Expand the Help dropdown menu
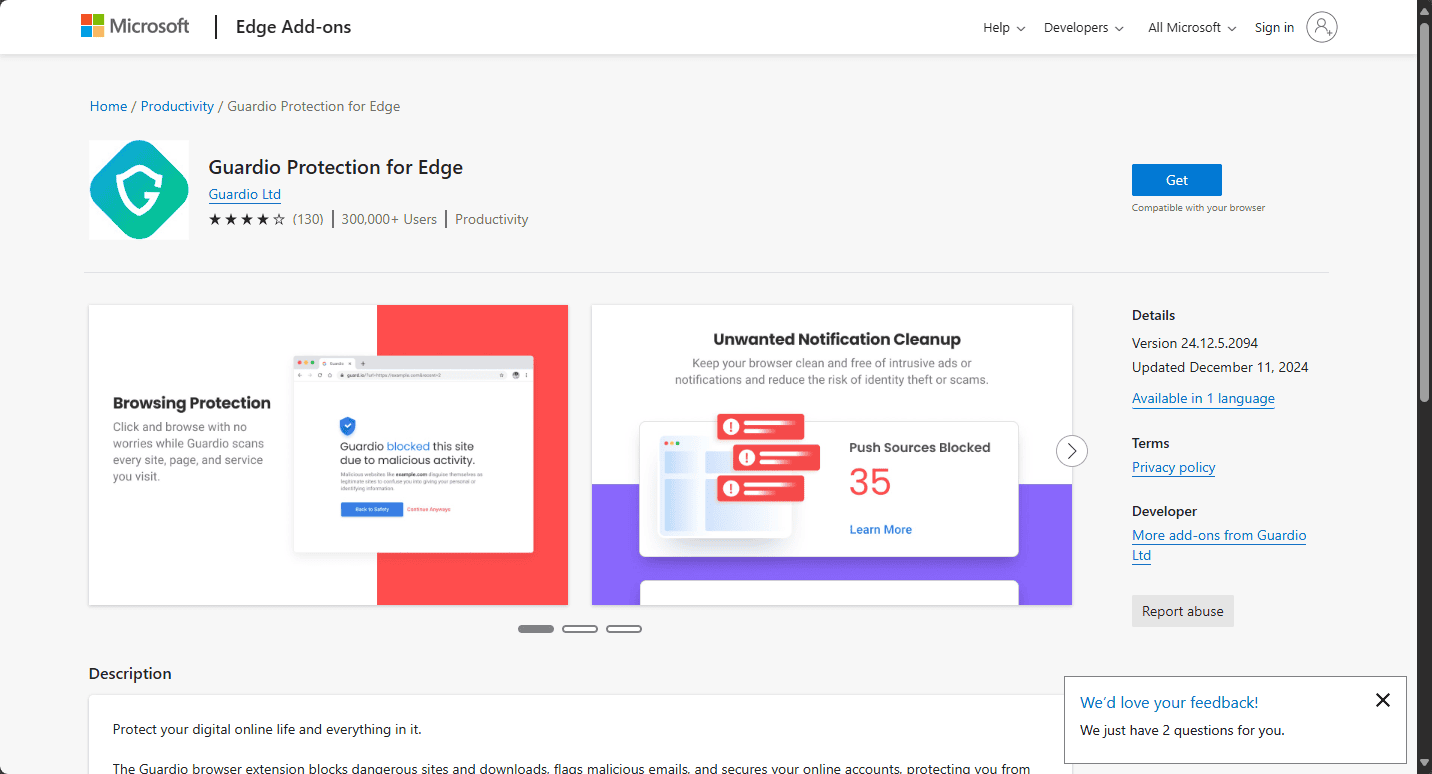Image resolution: width=1432 pixels, height=774 pixels. point(1004,28)
